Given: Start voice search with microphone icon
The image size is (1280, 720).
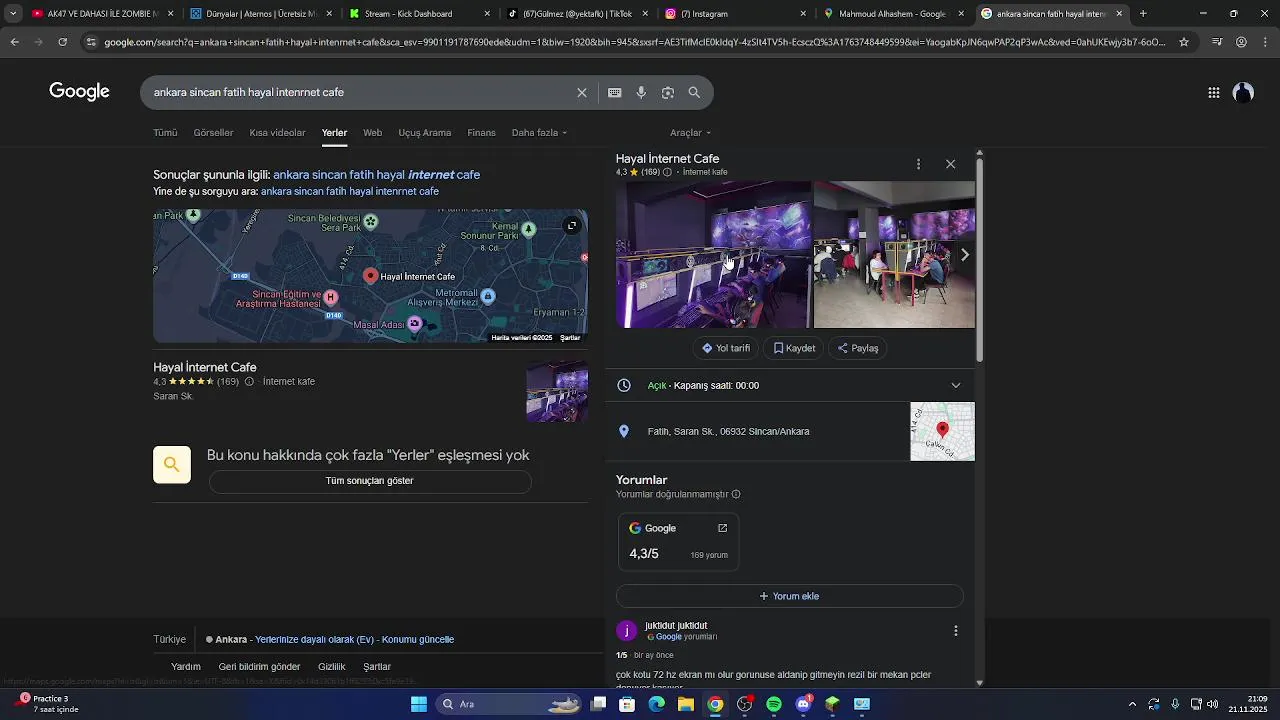Looking at the screenshot, I should [x=641, y=93].
